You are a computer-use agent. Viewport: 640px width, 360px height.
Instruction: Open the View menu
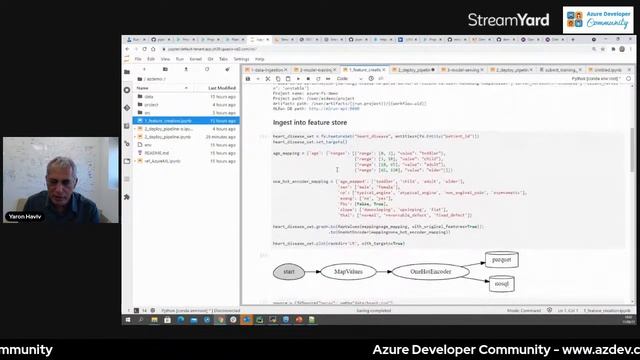165,59
